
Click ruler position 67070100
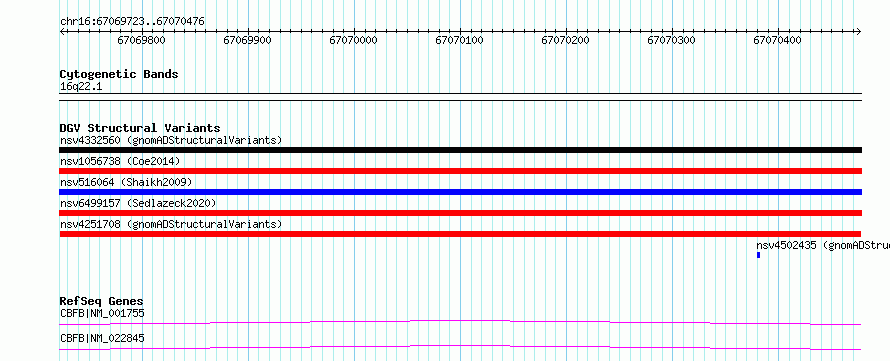460,40
